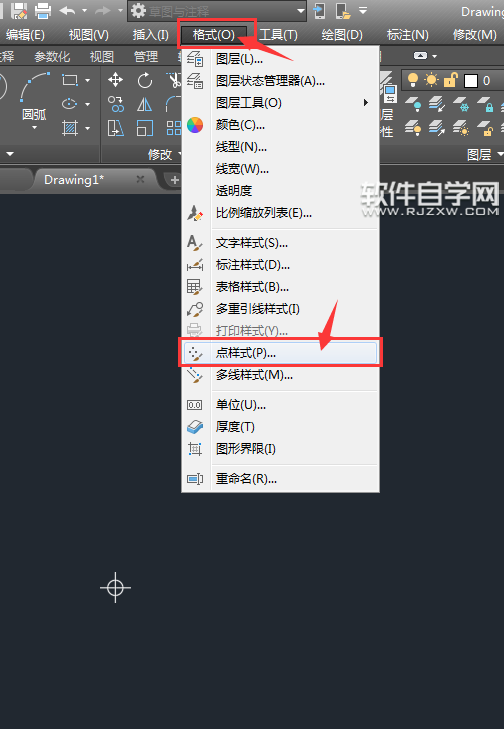
Task: Click the layer Lock tool icon
Action: coord(485,104)
